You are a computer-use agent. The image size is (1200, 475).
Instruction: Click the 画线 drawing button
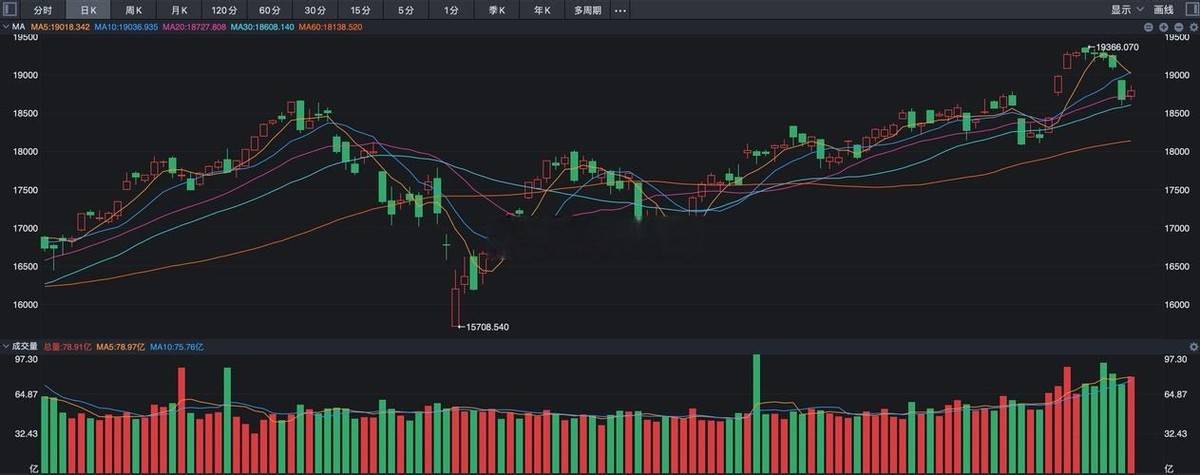click(1164, 10)
